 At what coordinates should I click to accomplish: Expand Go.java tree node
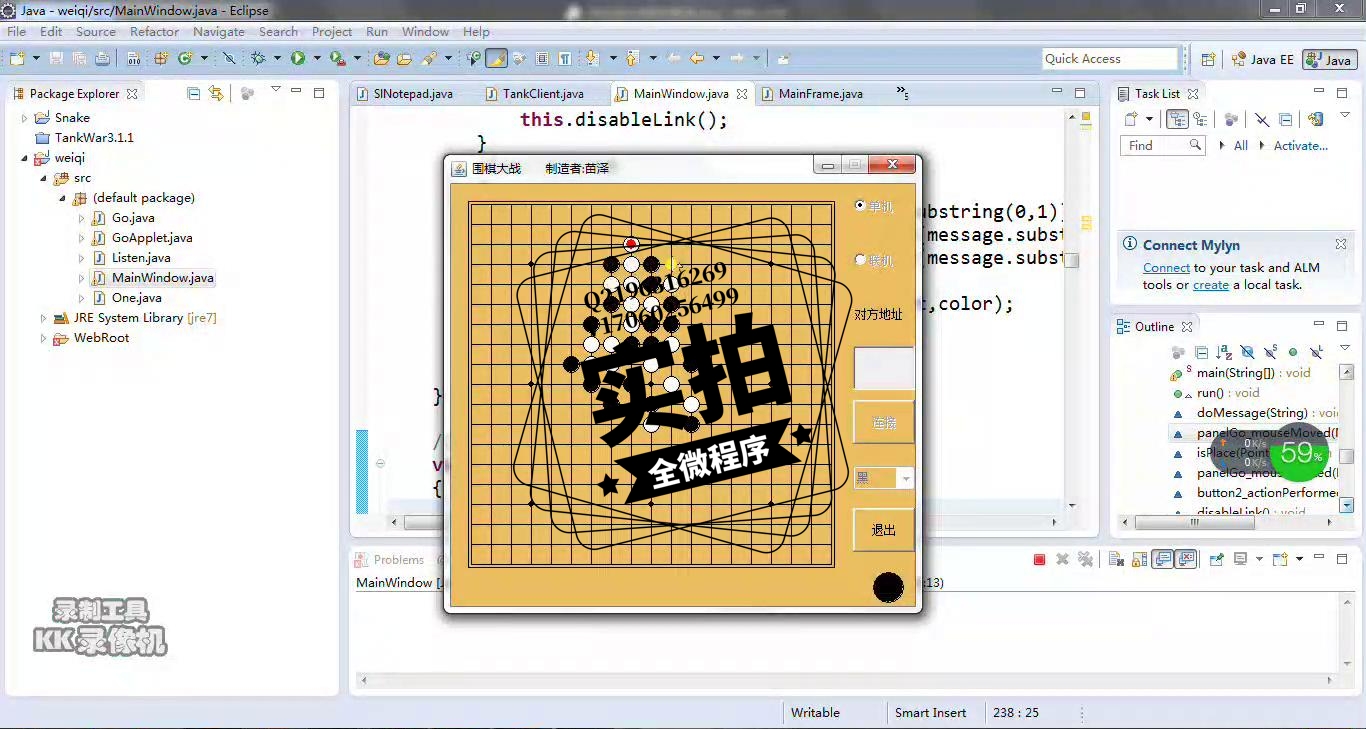coord(81,218)
